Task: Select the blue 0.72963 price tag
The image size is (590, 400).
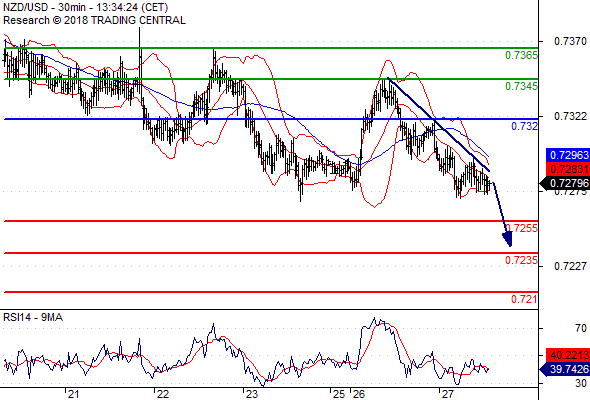Action: (x=568, y=155)
